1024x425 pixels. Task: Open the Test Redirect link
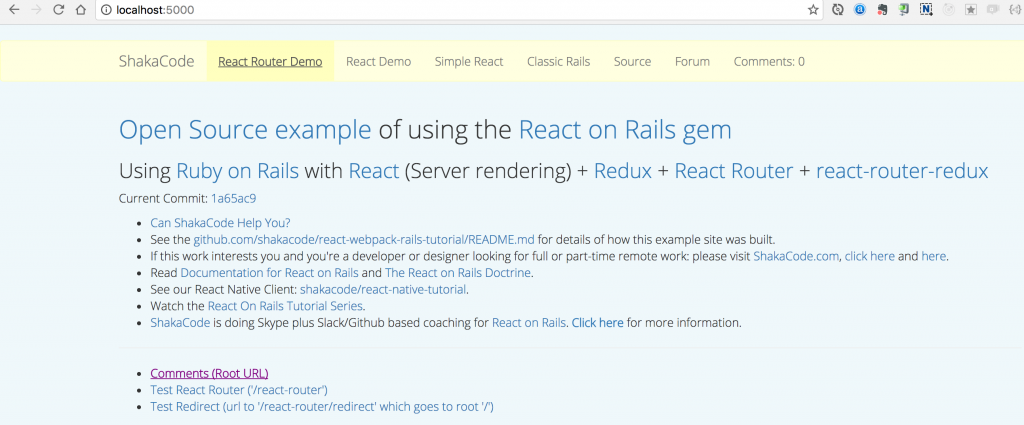(x=322, y=407)
